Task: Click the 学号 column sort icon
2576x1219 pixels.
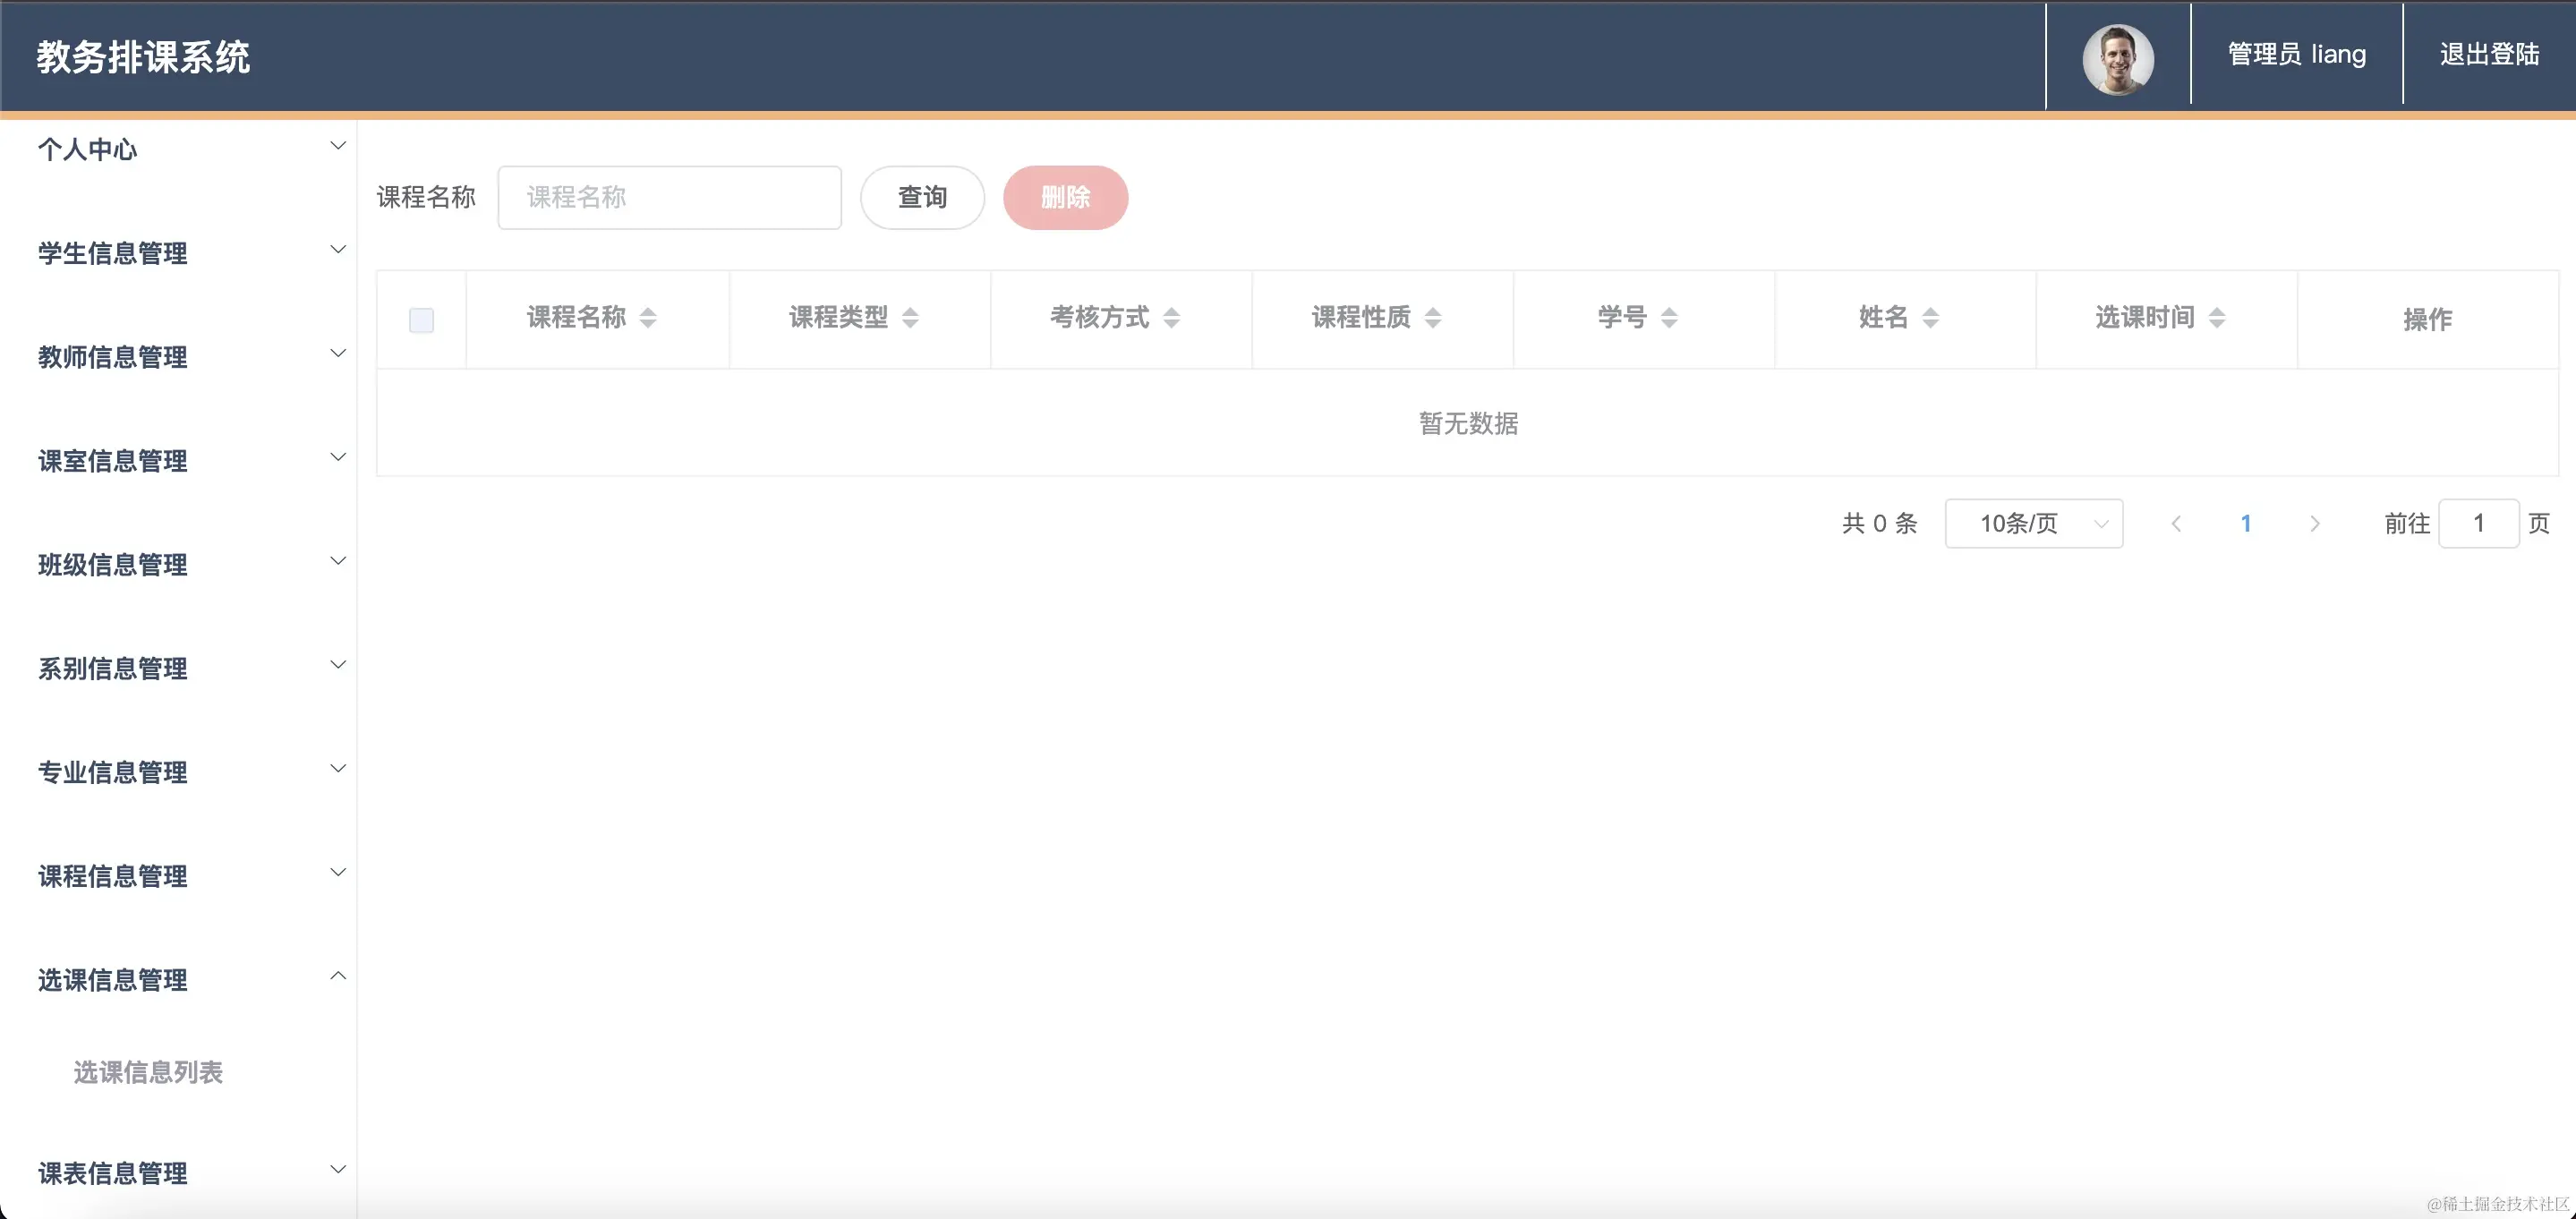Action: click(1669, 318)
